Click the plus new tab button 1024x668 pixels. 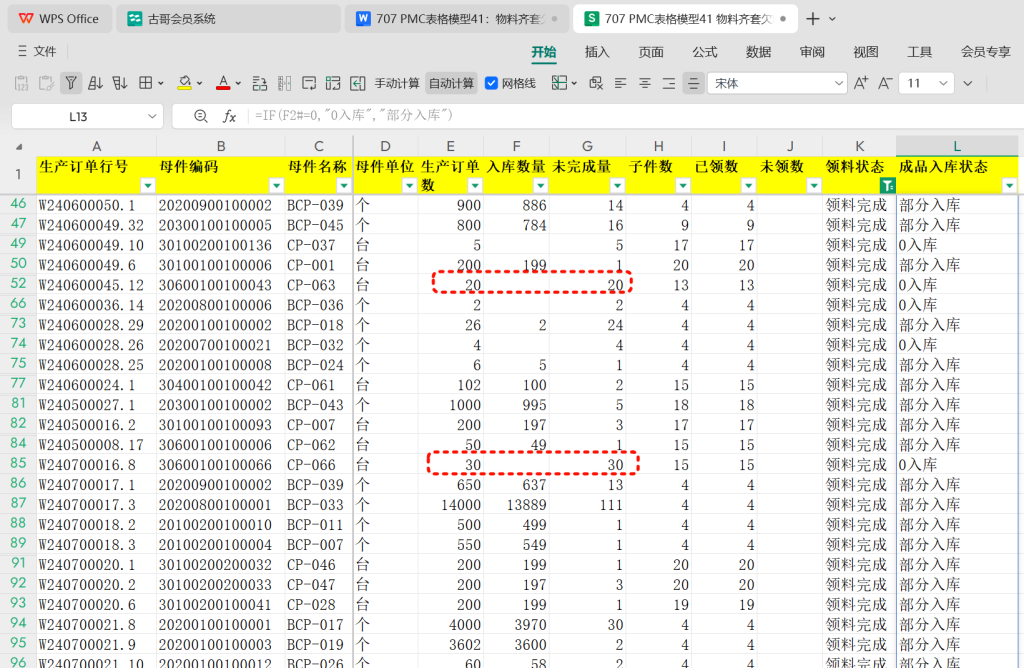click(x=812, y=19)
